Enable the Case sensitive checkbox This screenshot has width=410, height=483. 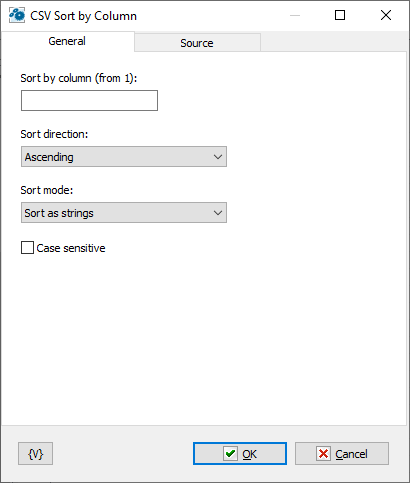click(27, 248)
